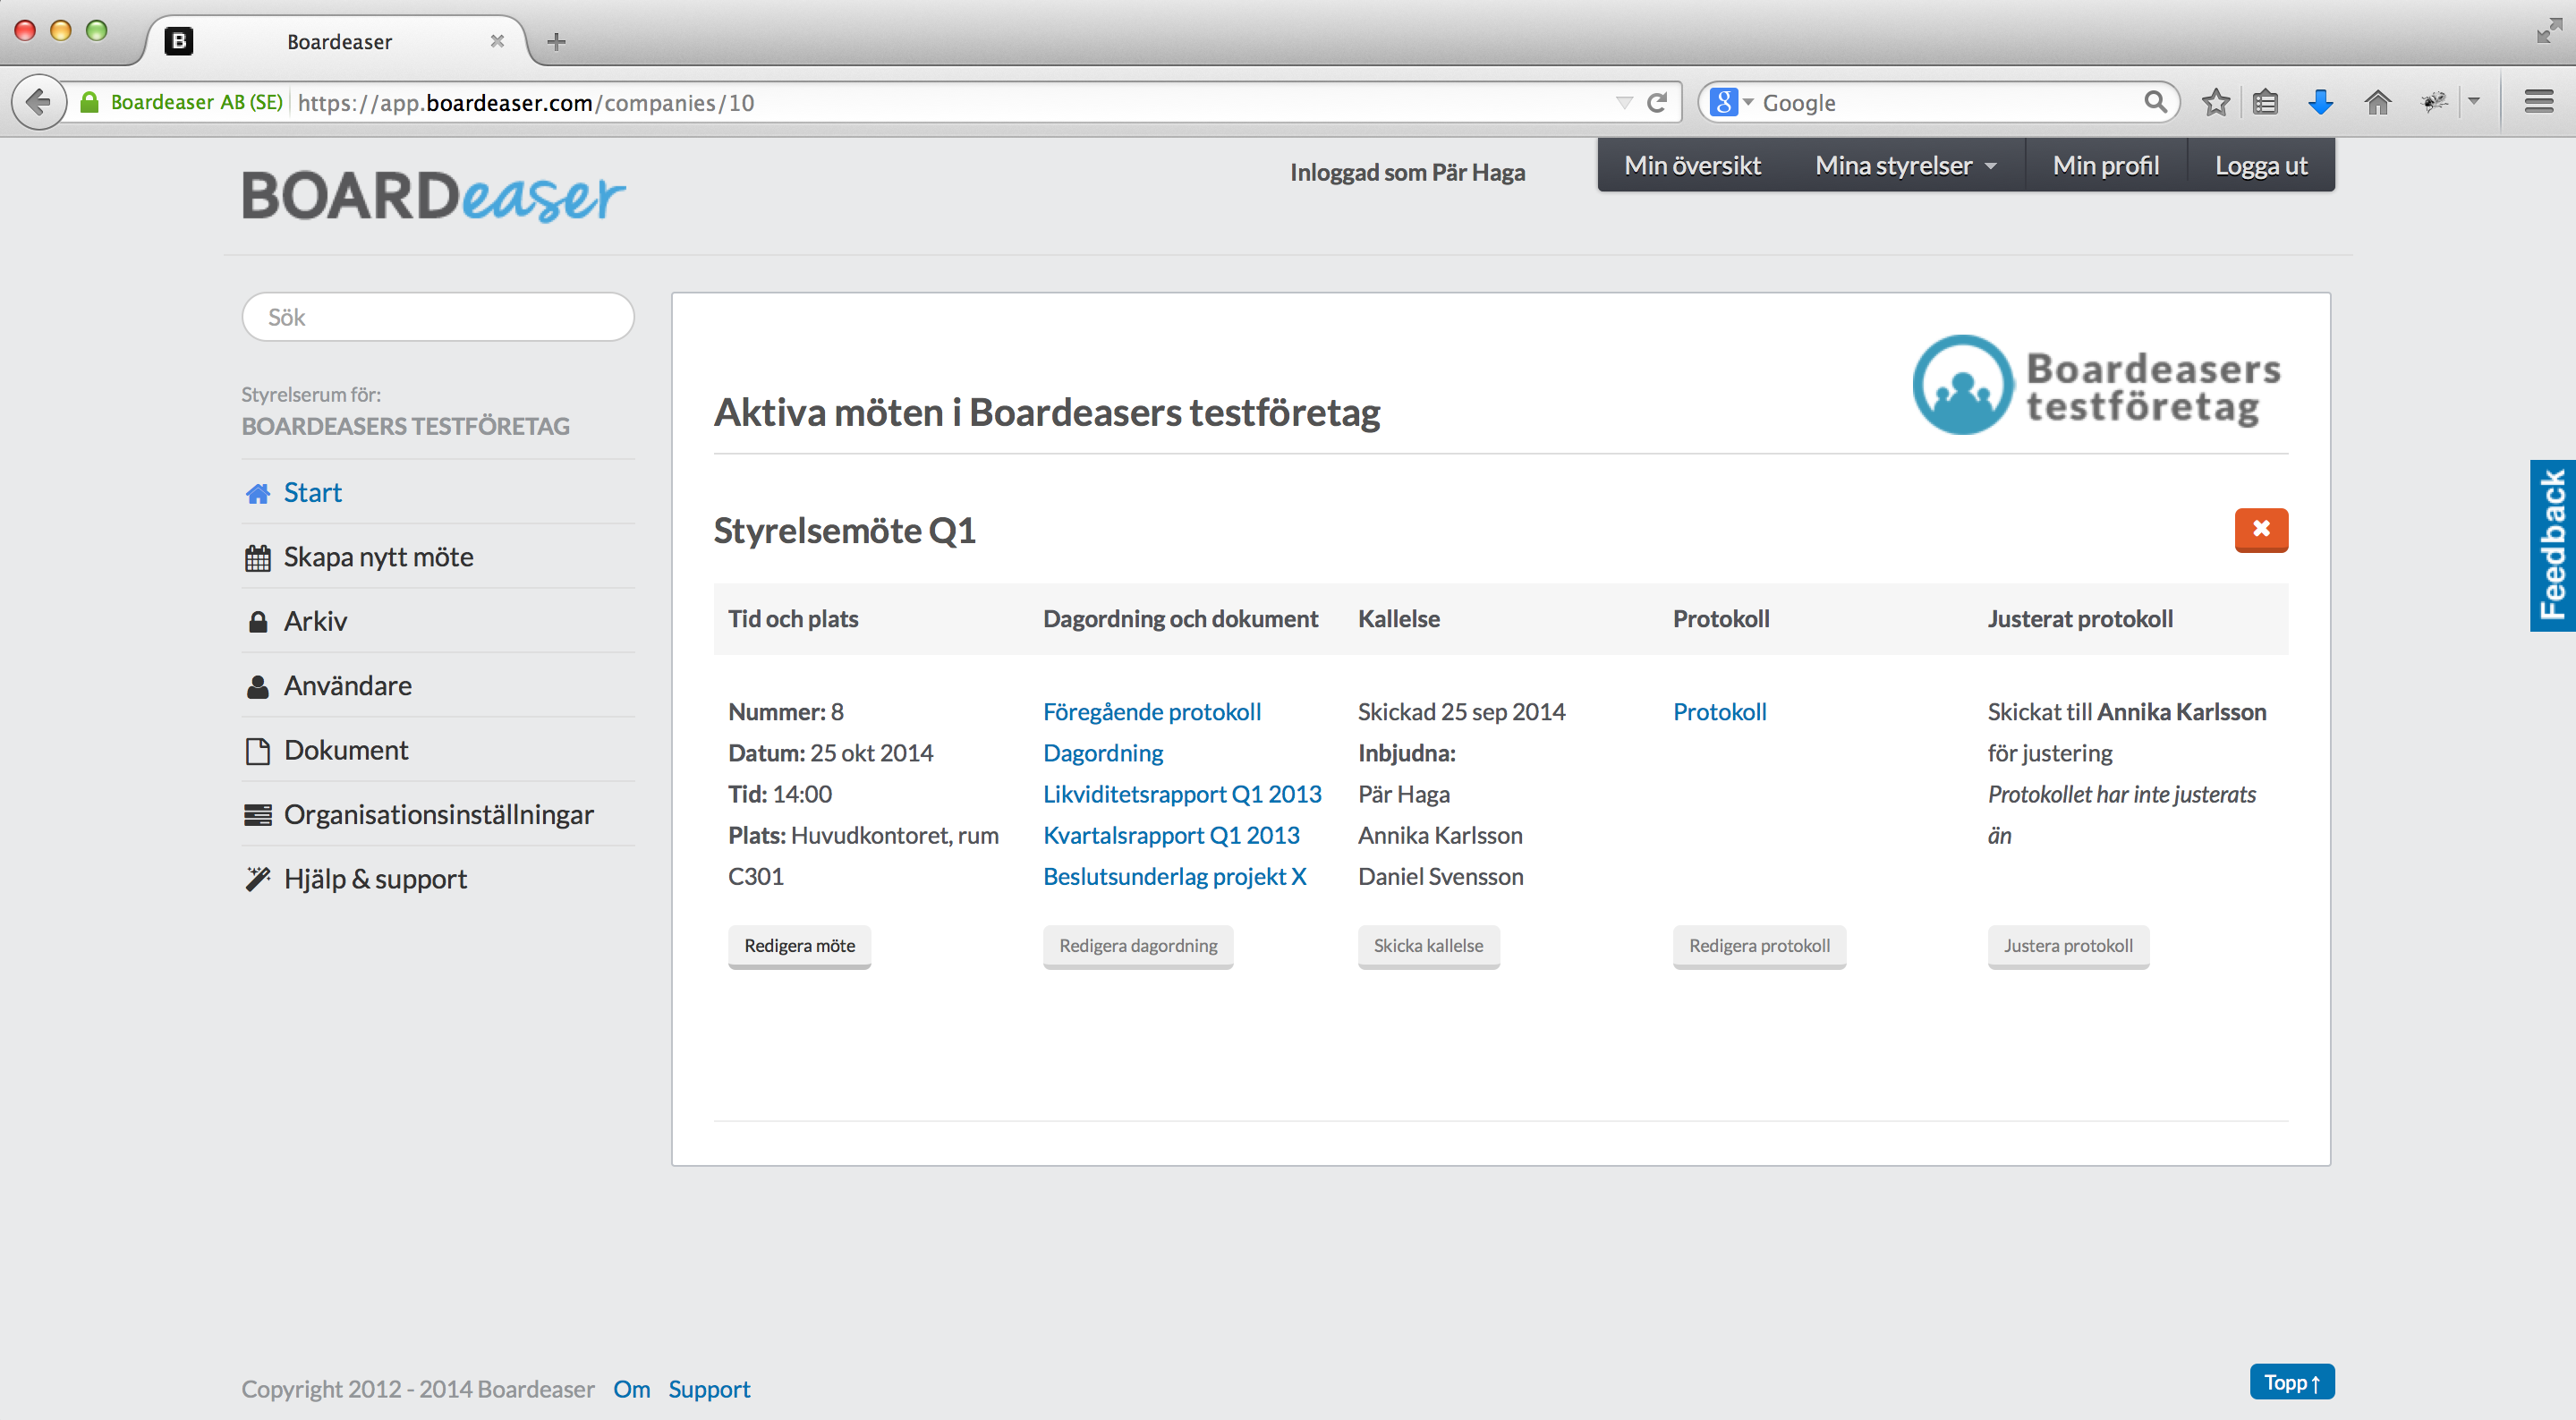Click in the Sök search field
Screen dimensions: 2576x1420
point(438,317)
